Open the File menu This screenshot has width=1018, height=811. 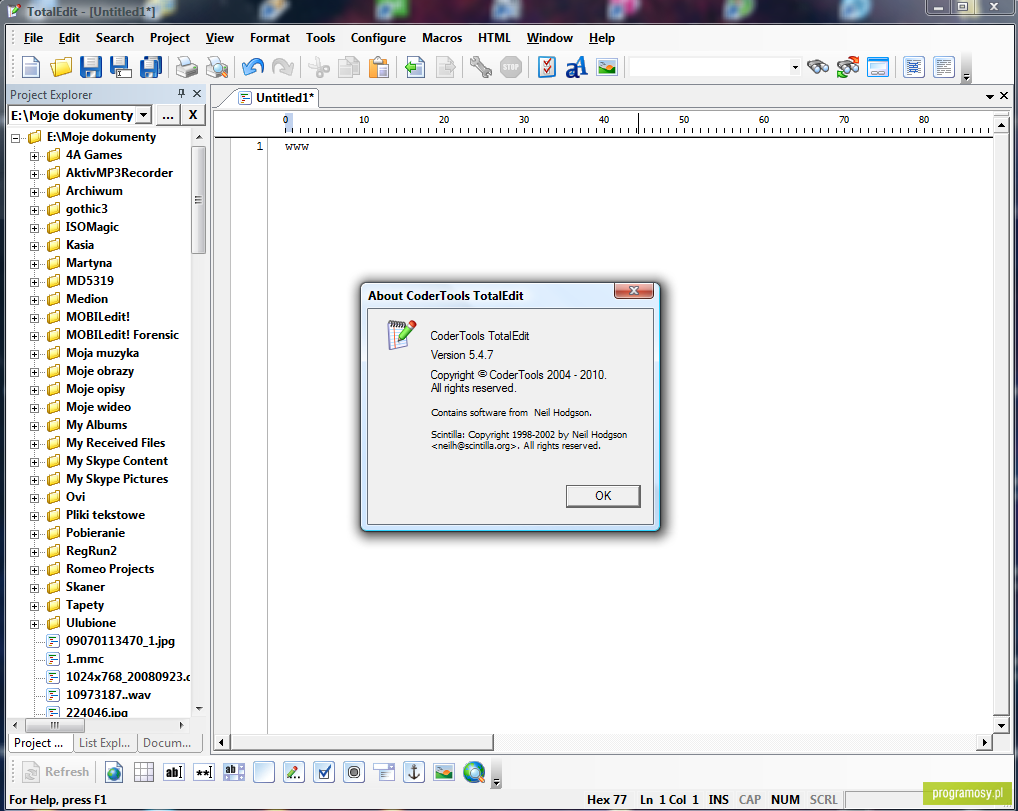[33, 38]
